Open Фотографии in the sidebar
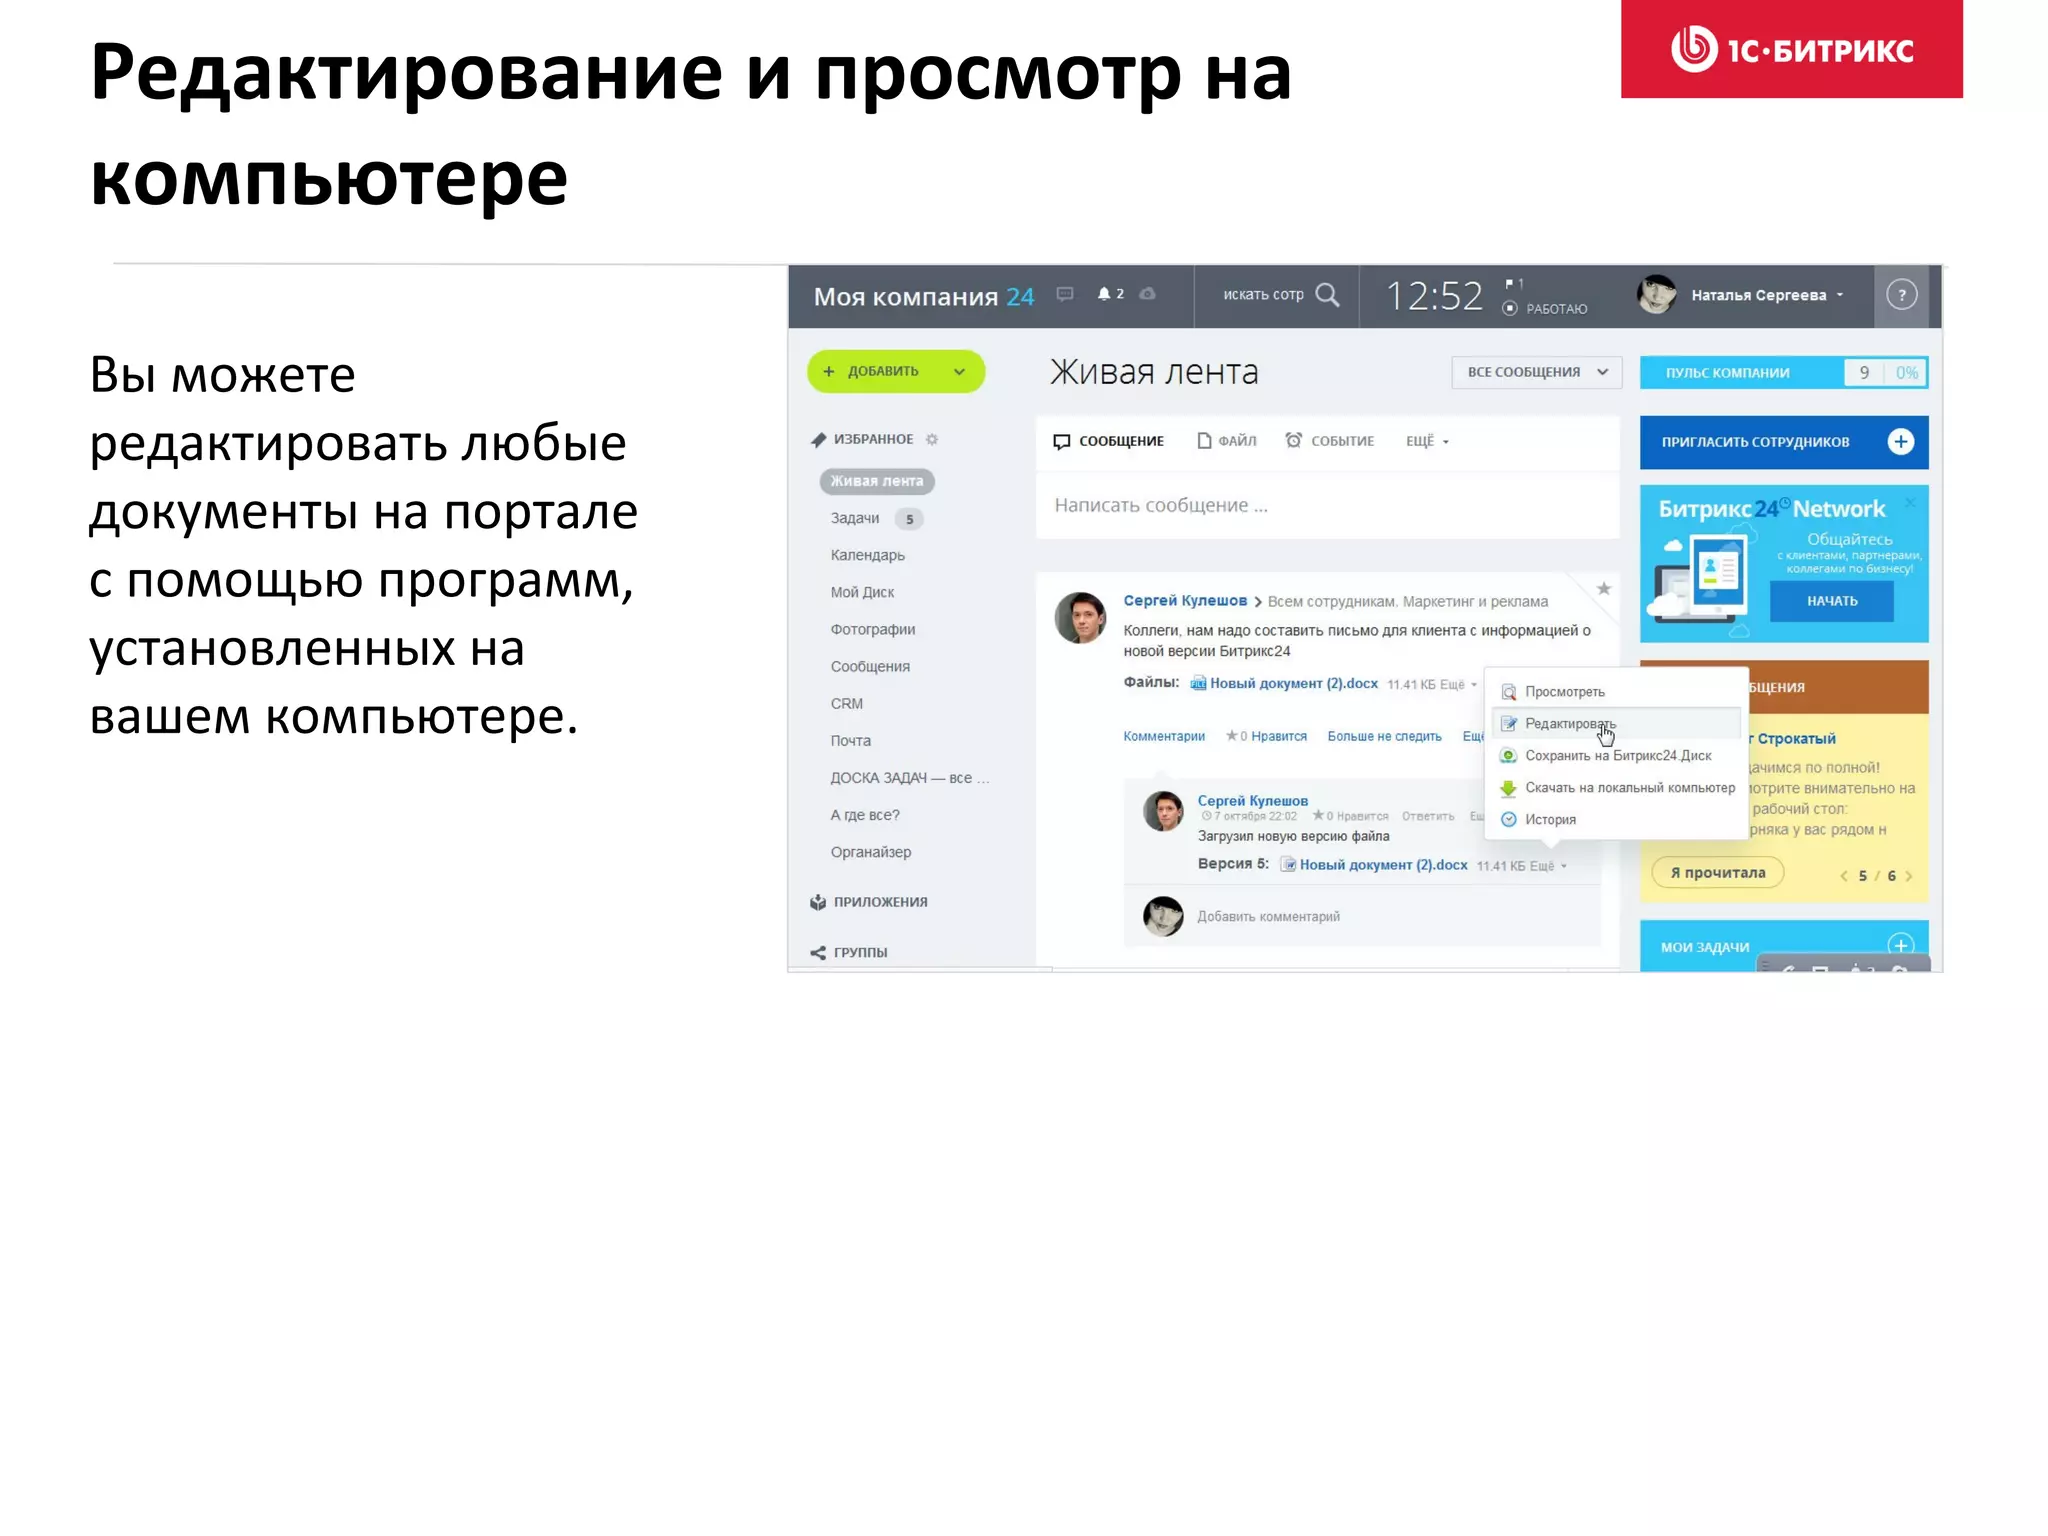2048x1536 pixels. point(873,629)
